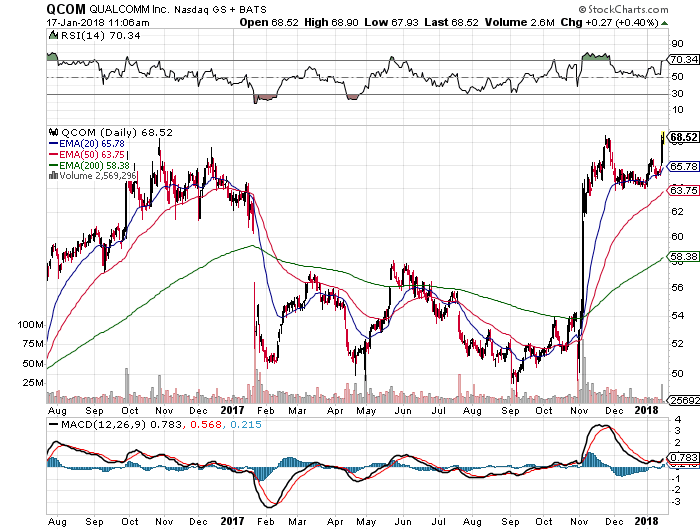
Task: Click the green EMA(200) line marker
Action: pyautogui.click(x=53, y=165)
